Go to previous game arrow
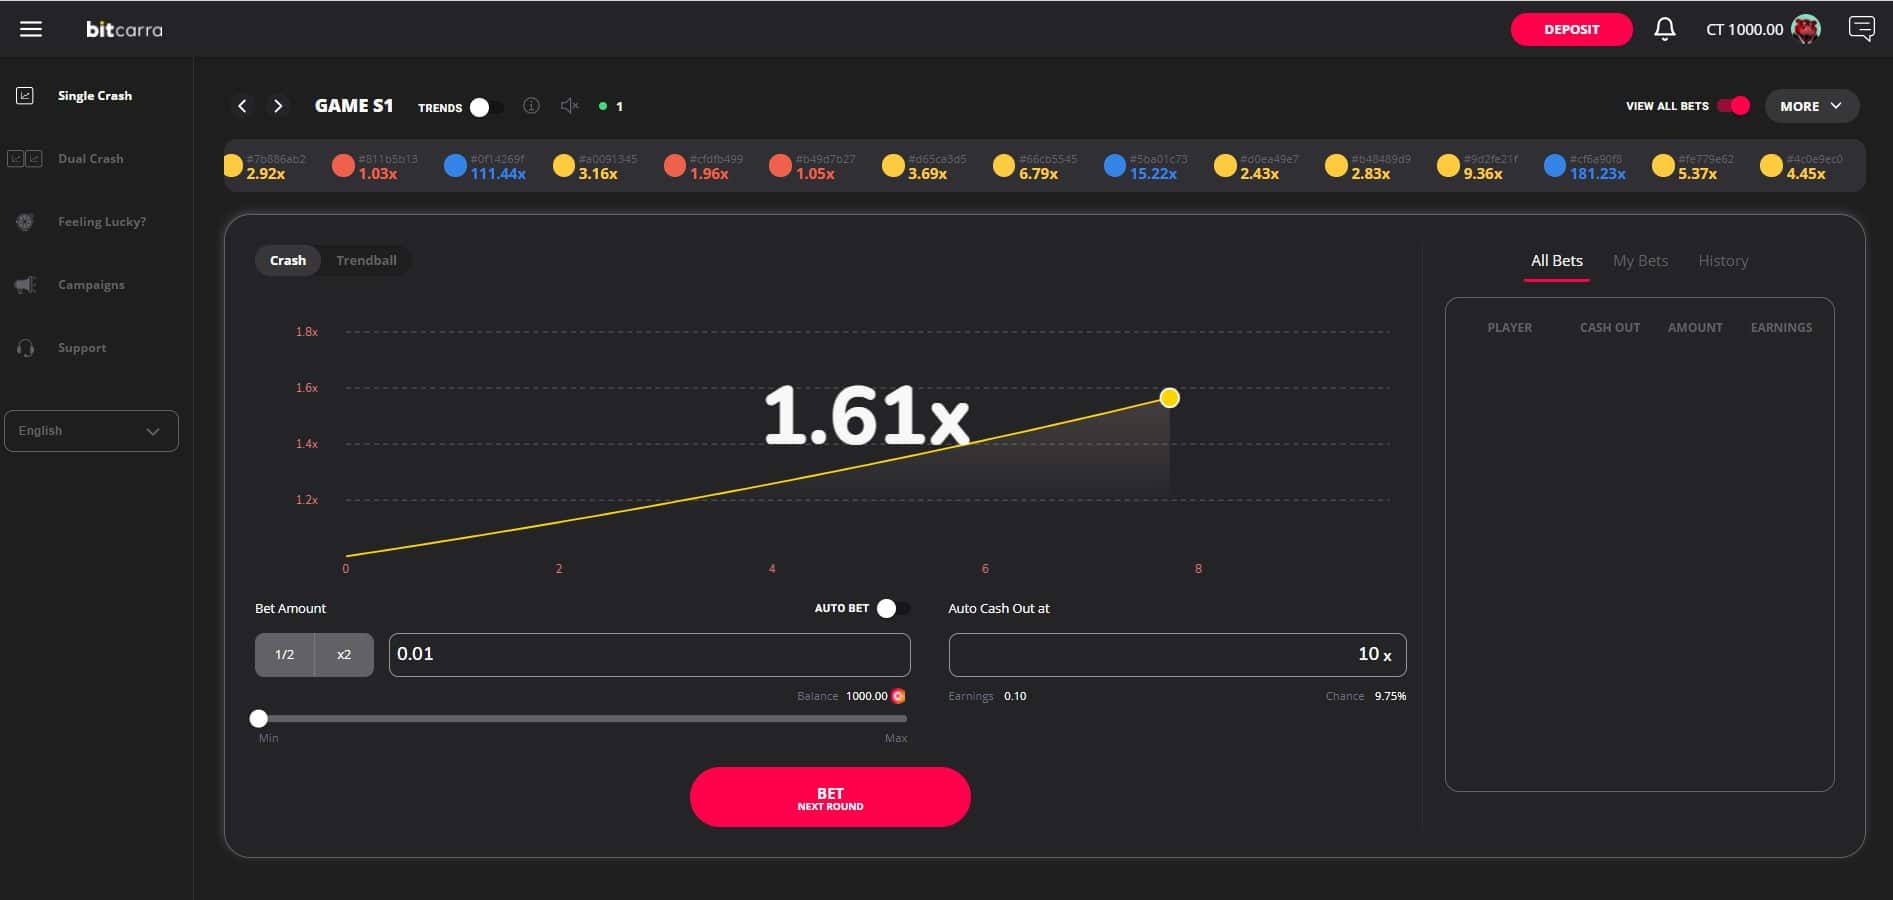This screenshot has width=1893, height=900. click(242, 106)
